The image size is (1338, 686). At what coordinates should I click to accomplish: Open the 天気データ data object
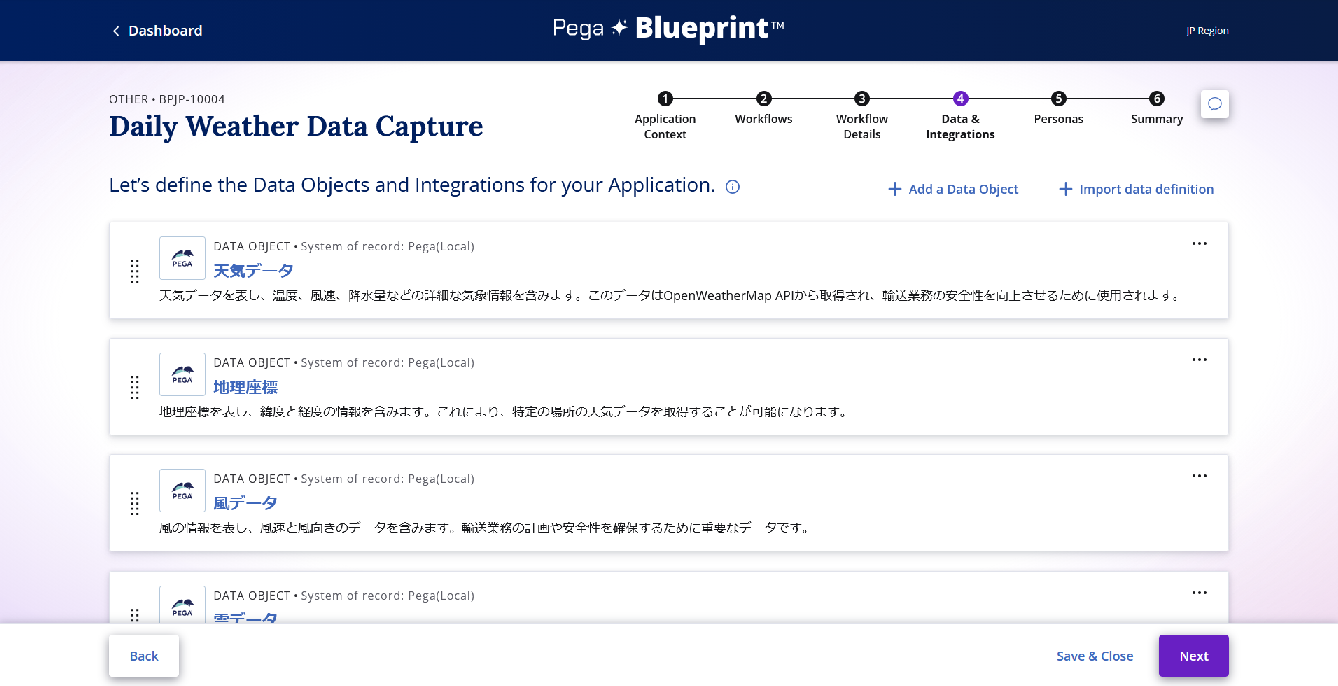[253, 271]
